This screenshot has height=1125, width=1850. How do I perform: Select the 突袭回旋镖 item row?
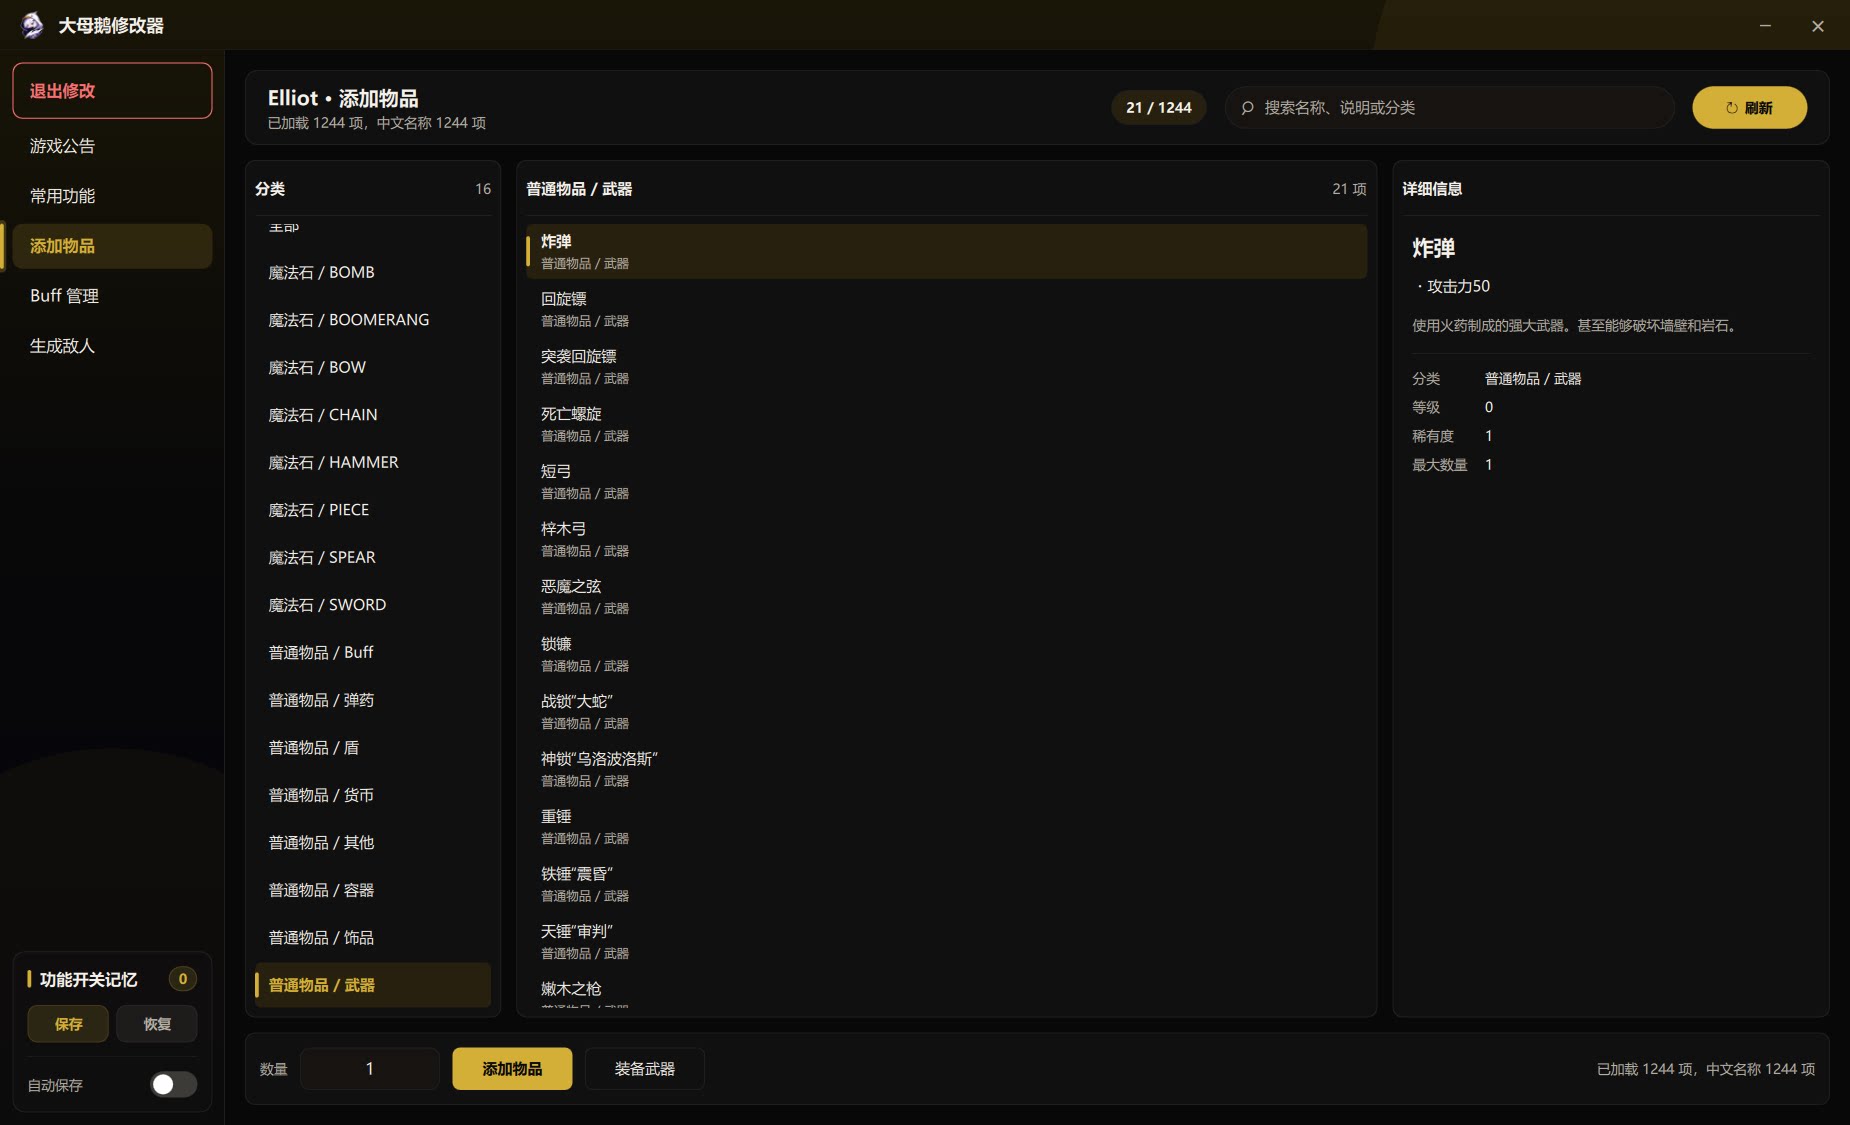(x=946, y=366)
